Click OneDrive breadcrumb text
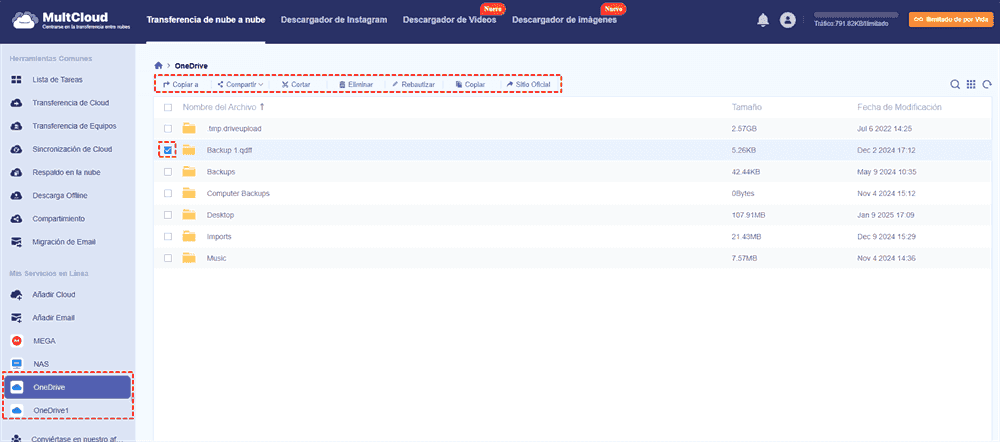The height and width of the screenshot is (442, 1000). 191,66
